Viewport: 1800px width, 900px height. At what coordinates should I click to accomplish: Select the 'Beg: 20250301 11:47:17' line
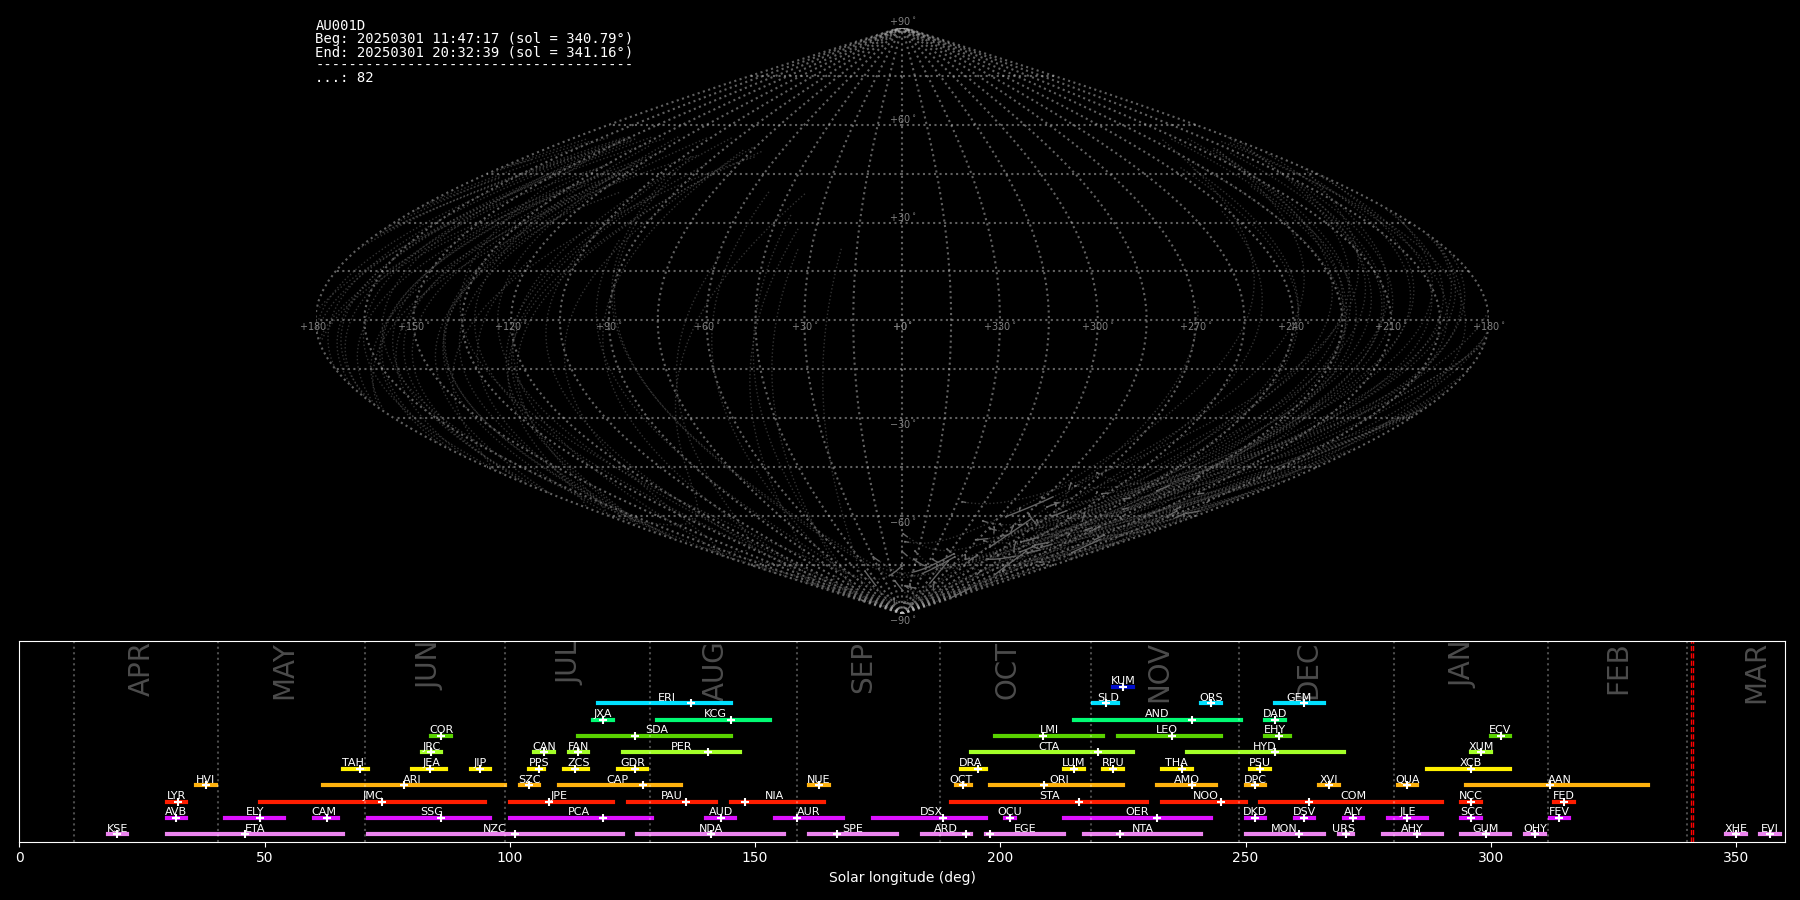[474, 39]
